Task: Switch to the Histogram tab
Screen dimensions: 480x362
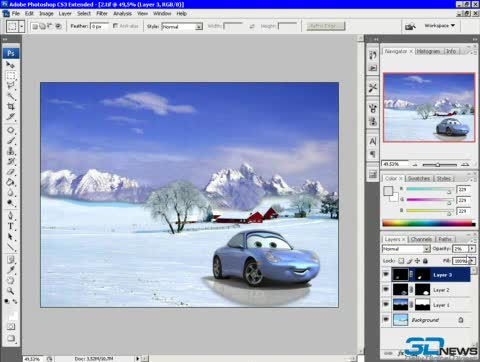Action: pos(428,51)
